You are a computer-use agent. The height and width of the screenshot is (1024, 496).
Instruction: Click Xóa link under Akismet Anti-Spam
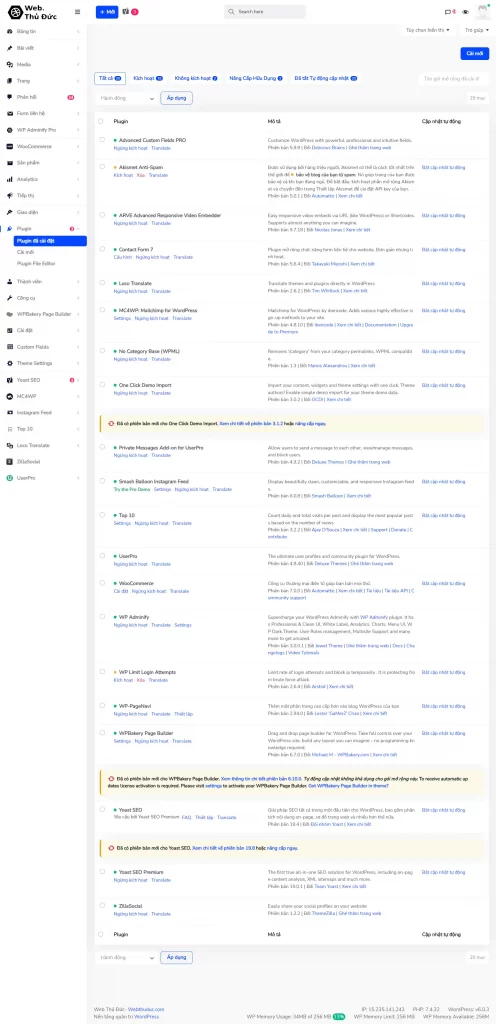141,175
